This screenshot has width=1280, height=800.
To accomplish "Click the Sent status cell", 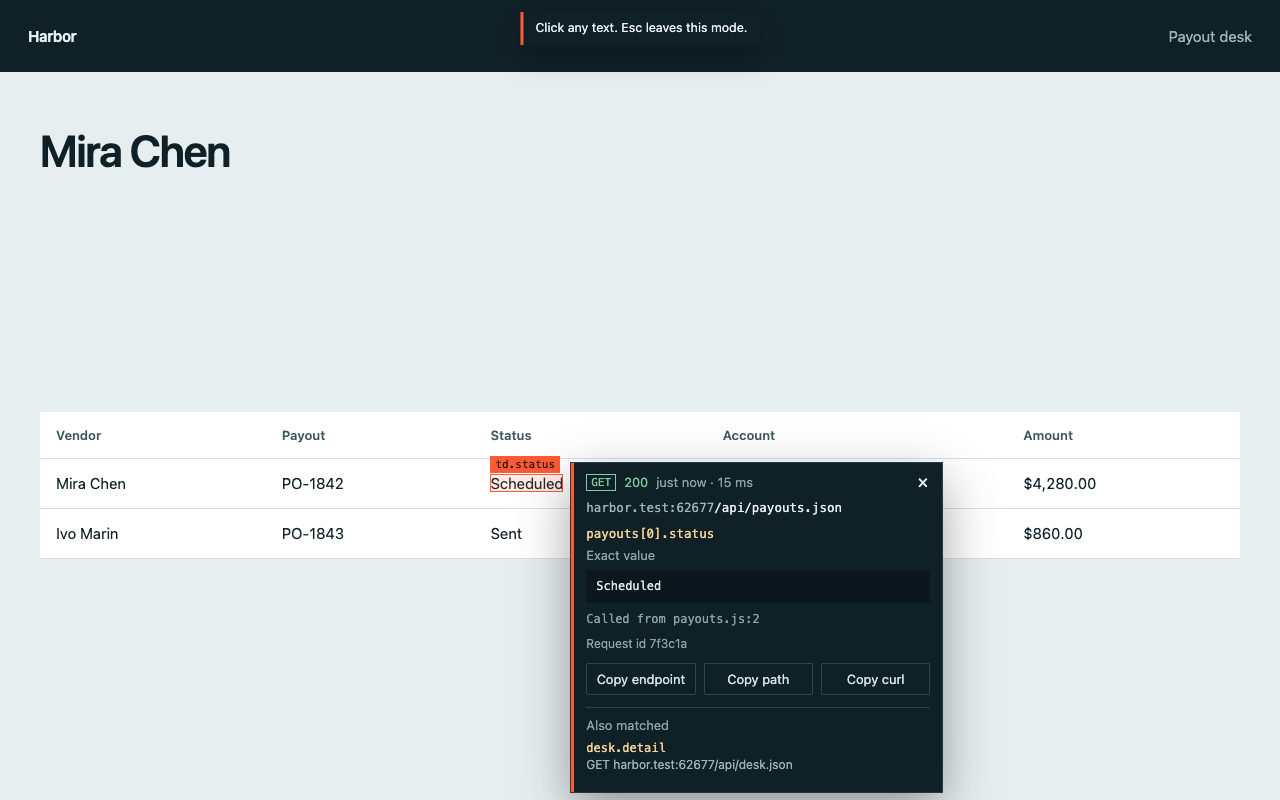I will point(506,534).
